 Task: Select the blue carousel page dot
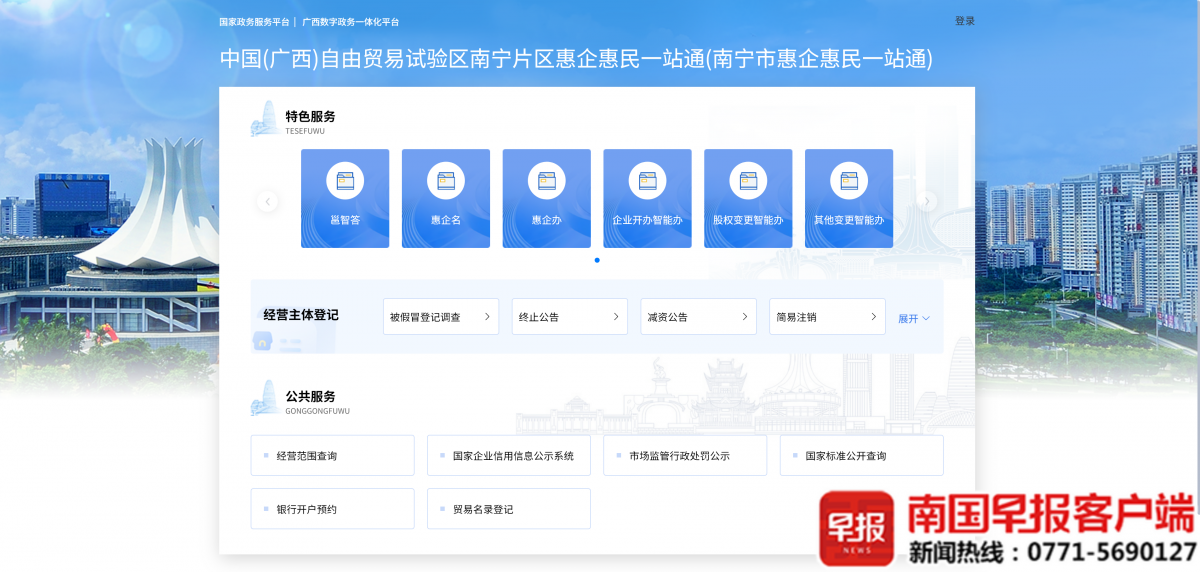597,260
